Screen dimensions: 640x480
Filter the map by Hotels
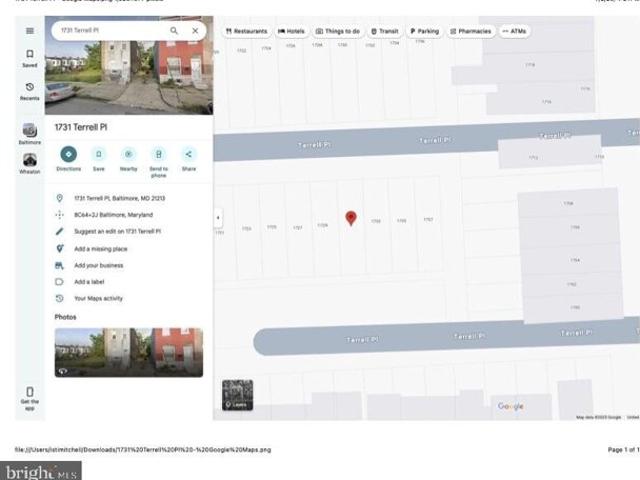[x=291, y=31]
